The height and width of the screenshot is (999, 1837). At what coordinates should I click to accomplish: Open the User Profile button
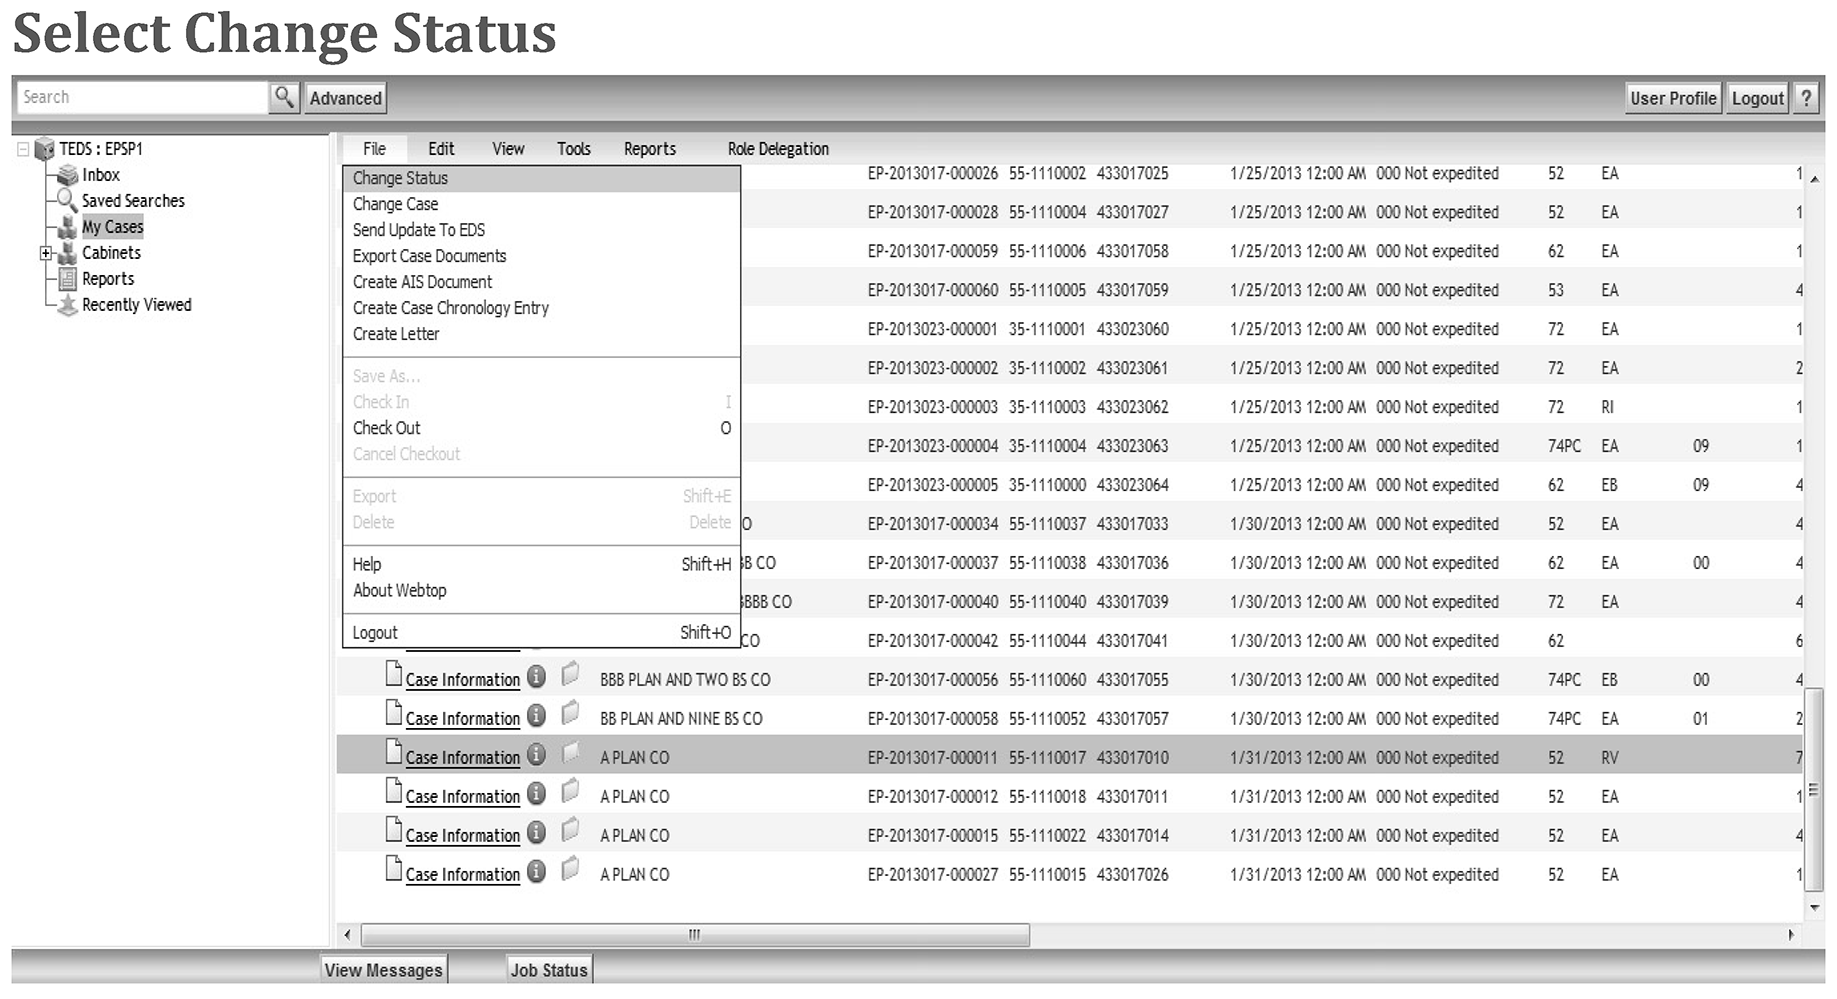click(x=1672, y=98)
